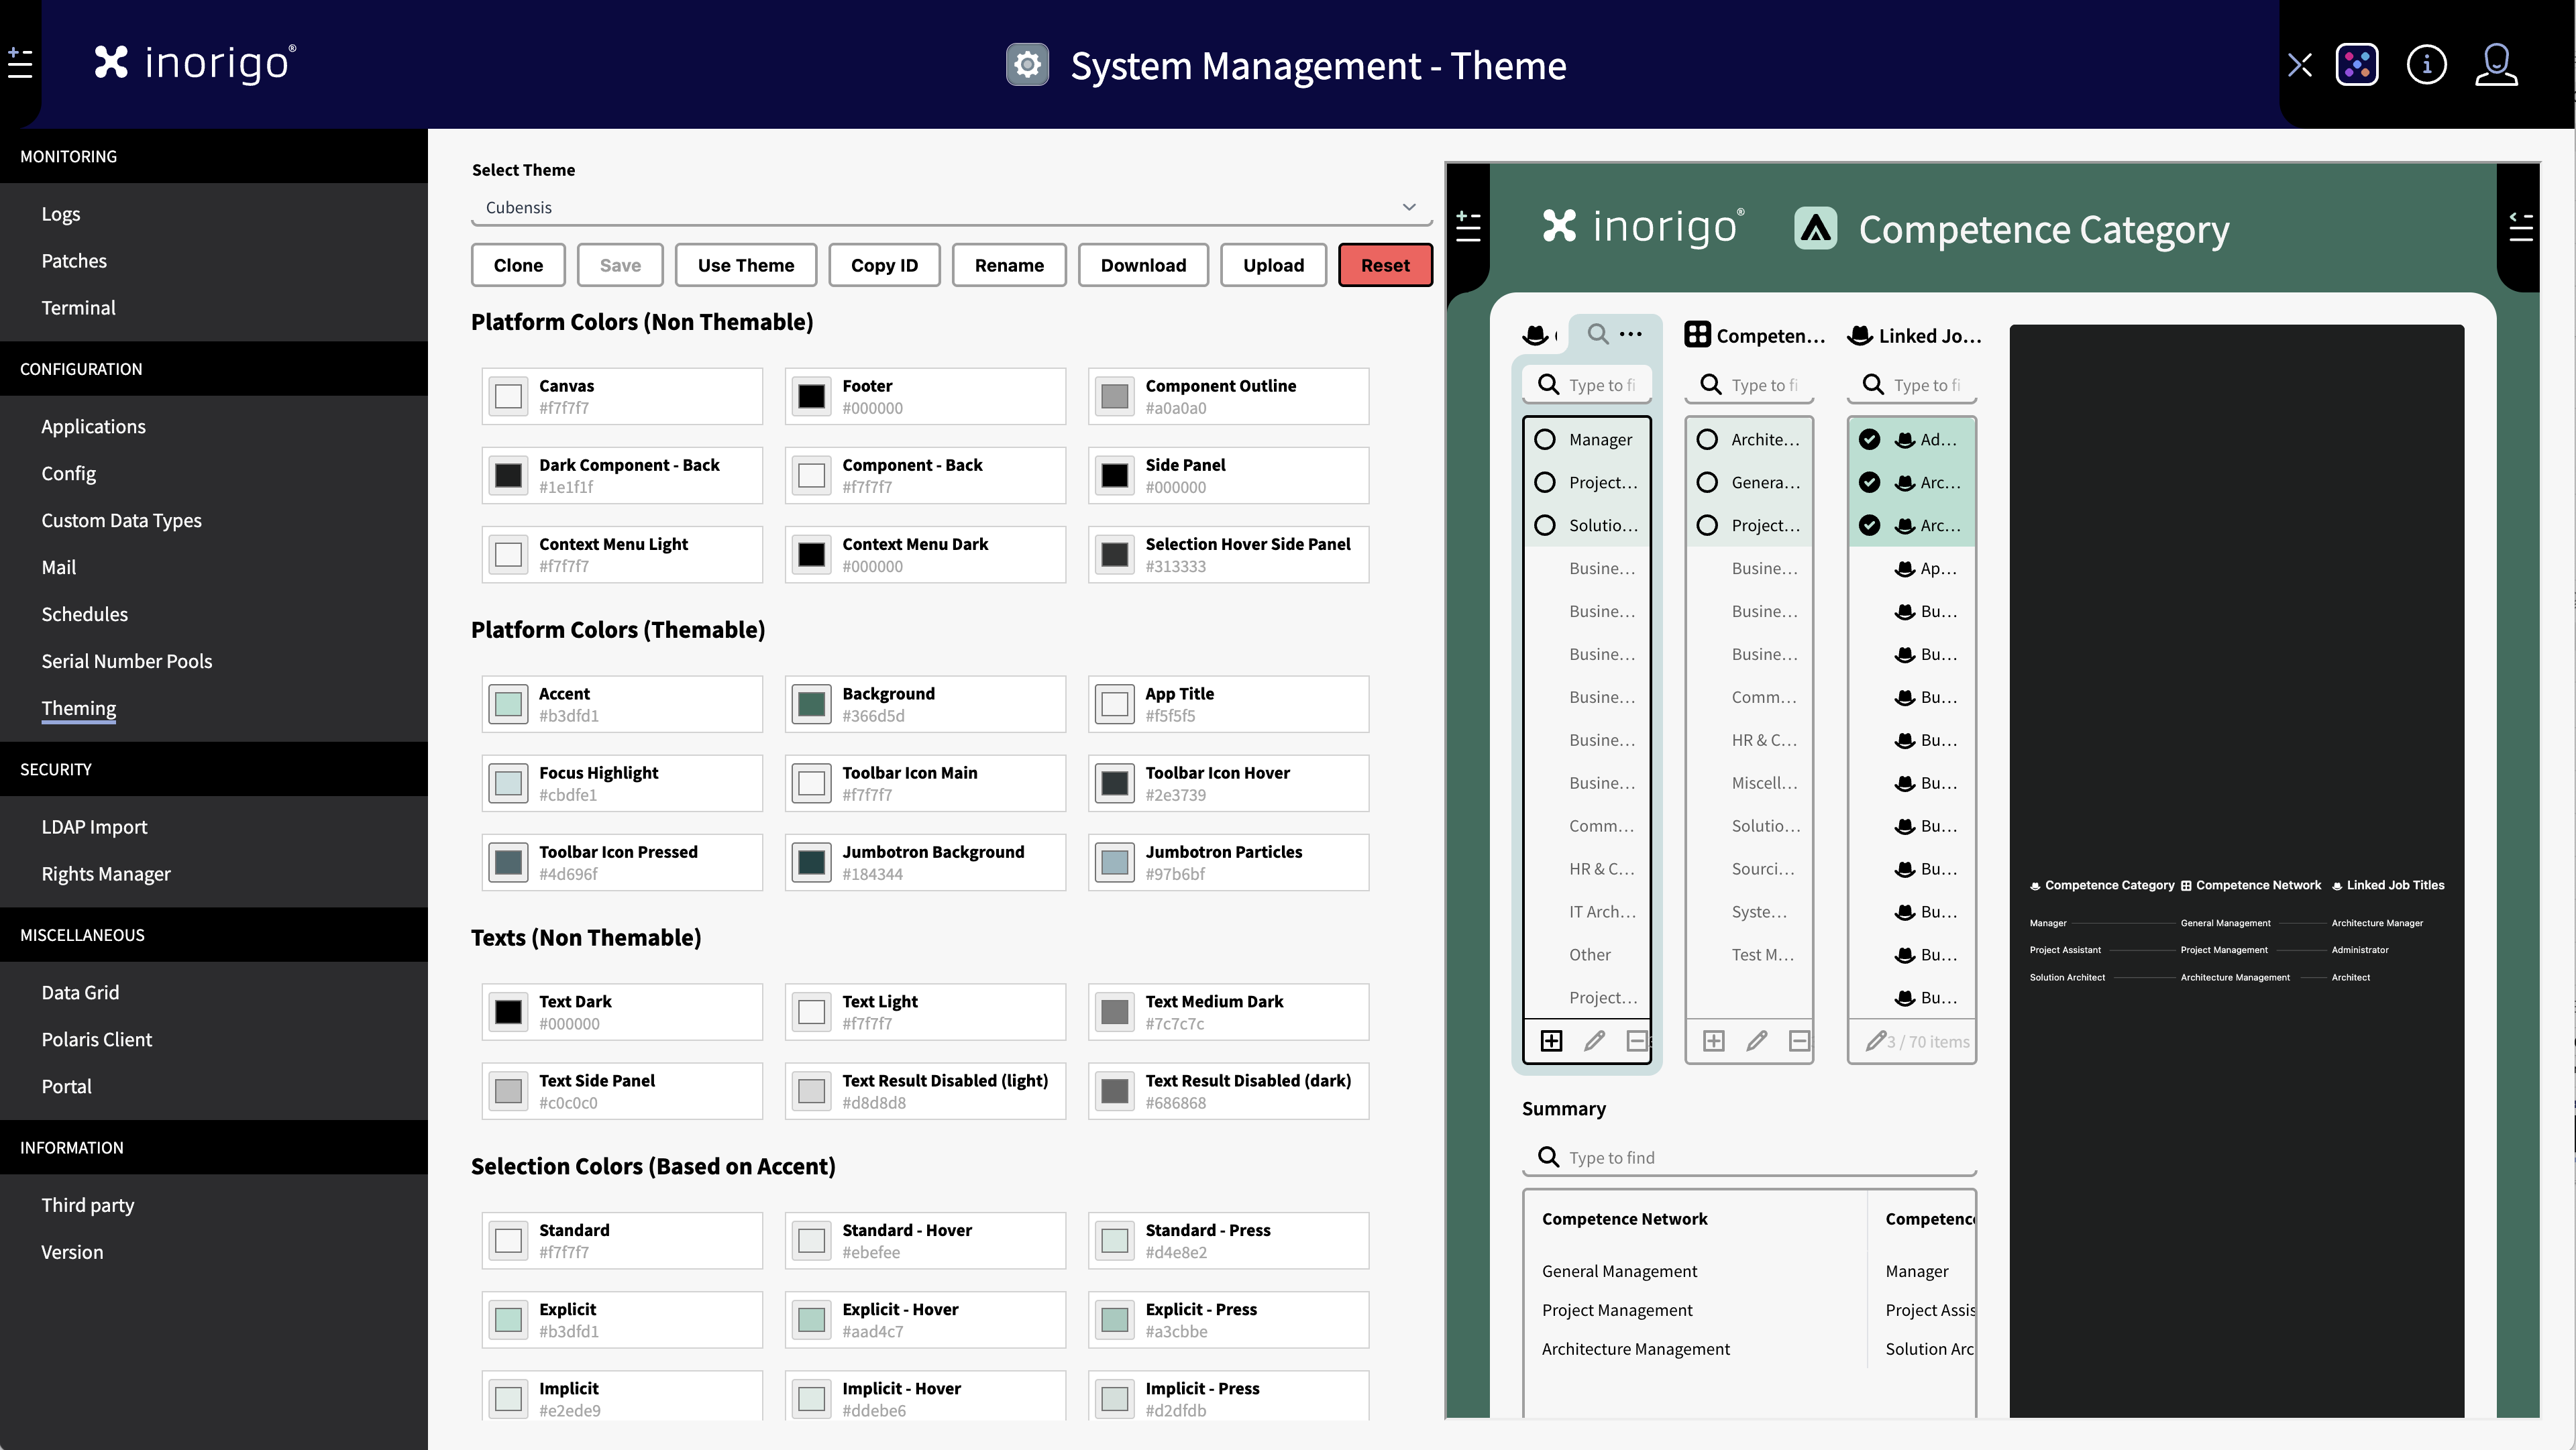This screenshot has width=2576, height=1450.
Task: Select the Manager radio button
Action: tap(1545, 439)
